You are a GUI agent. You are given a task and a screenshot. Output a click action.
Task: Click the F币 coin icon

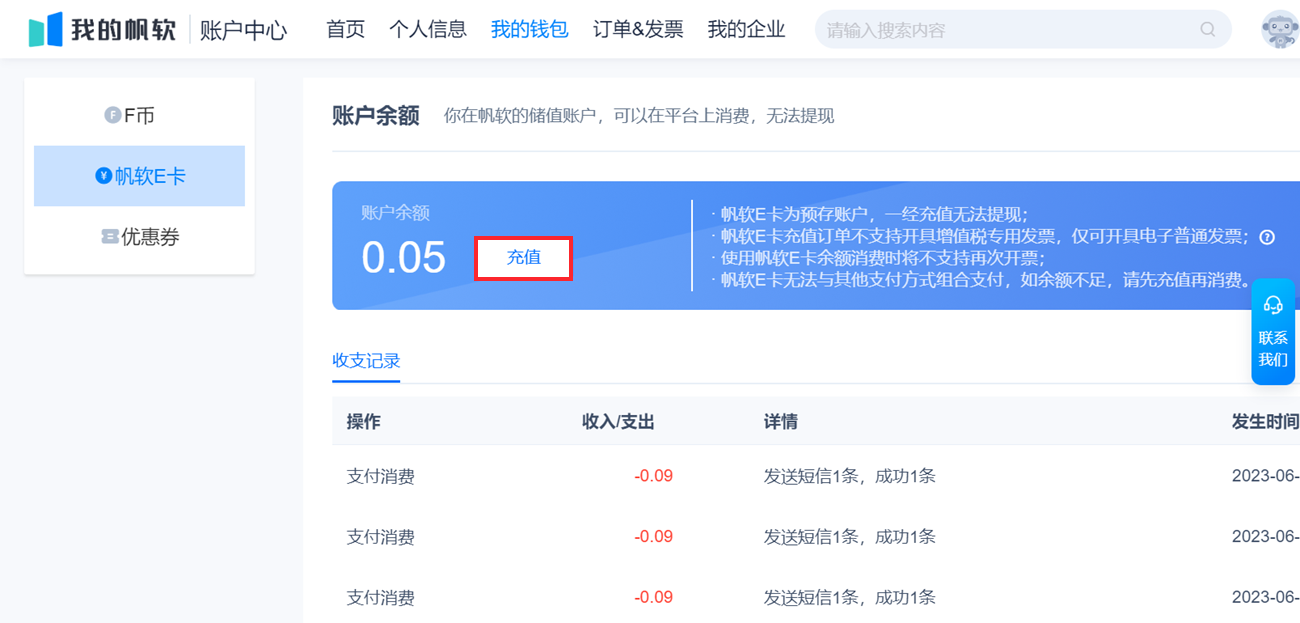click(x=112, y=115)
